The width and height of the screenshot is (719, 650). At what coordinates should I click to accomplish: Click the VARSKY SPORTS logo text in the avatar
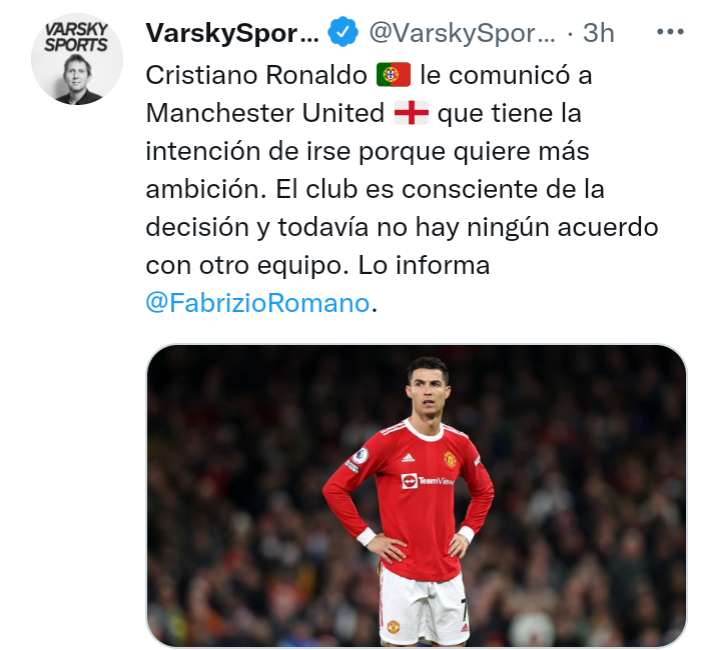[76, 37]
